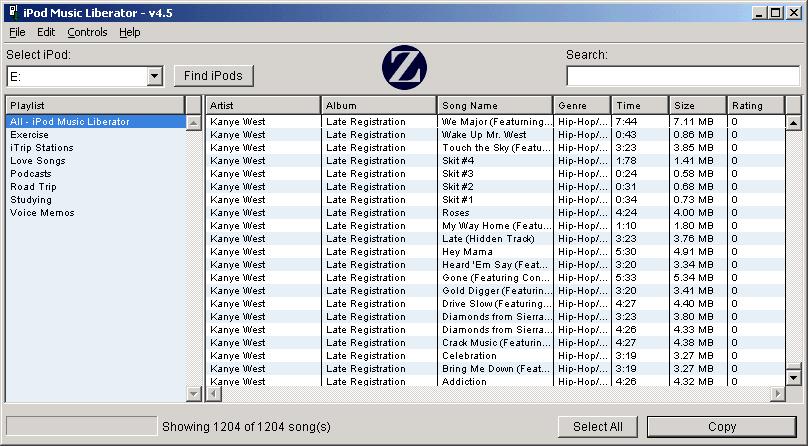The image size is (808, 446).
Task: Choose the iTrip Stations playlist
Action: [41, 148]
